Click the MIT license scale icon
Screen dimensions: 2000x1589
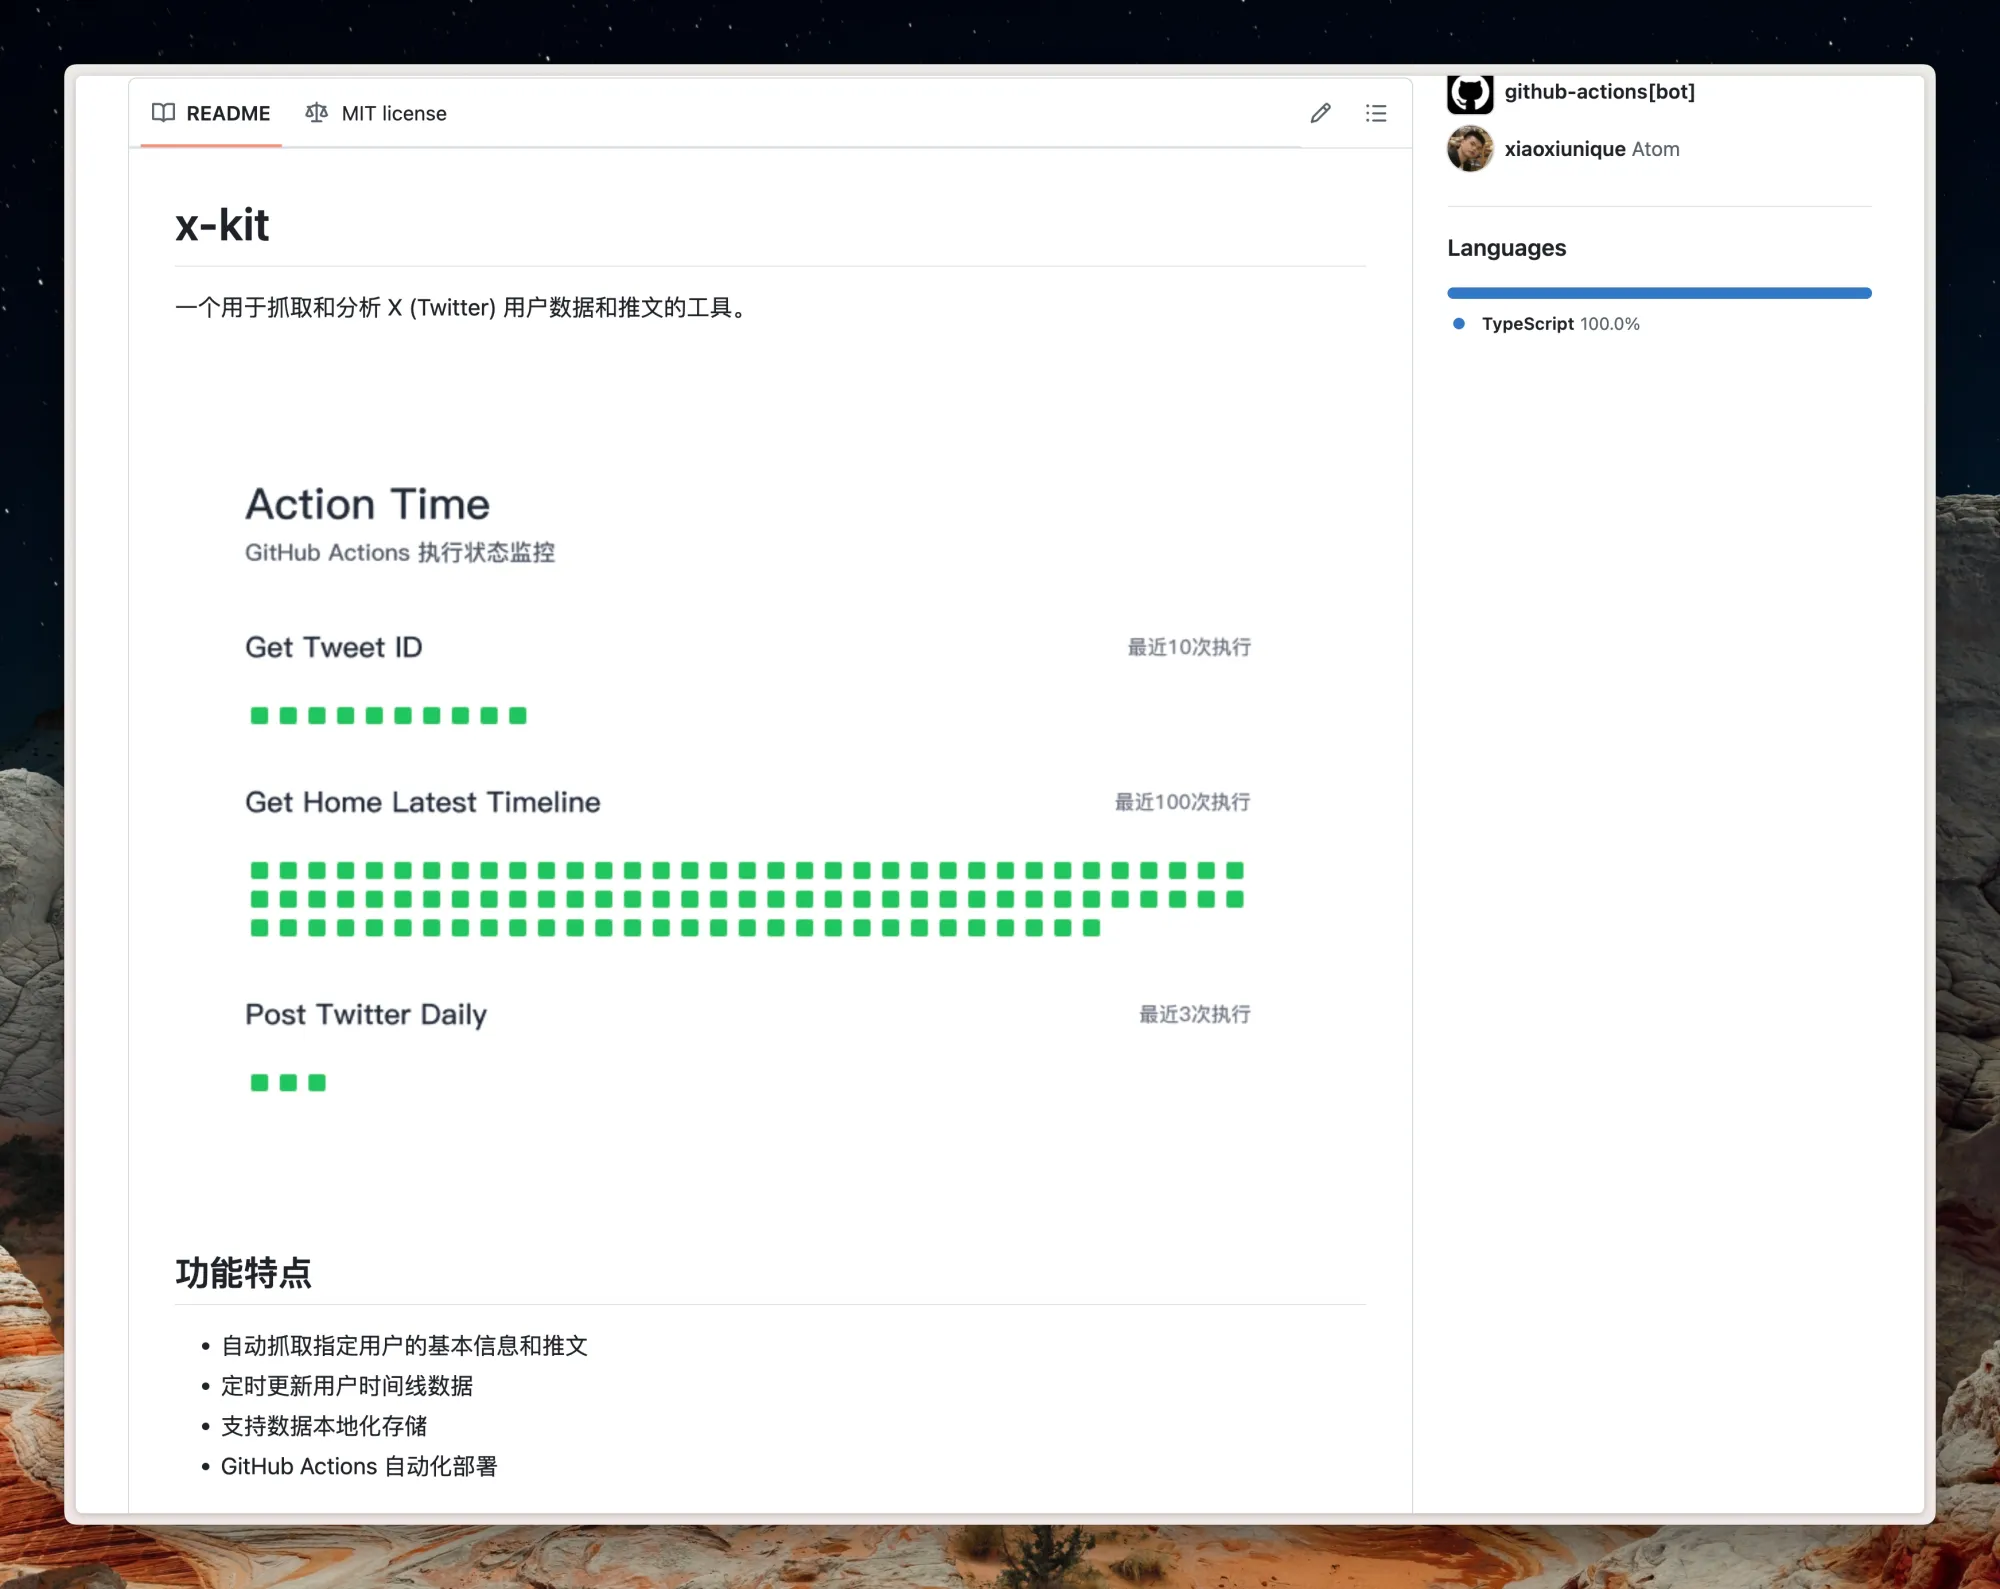tap(316, 112)
